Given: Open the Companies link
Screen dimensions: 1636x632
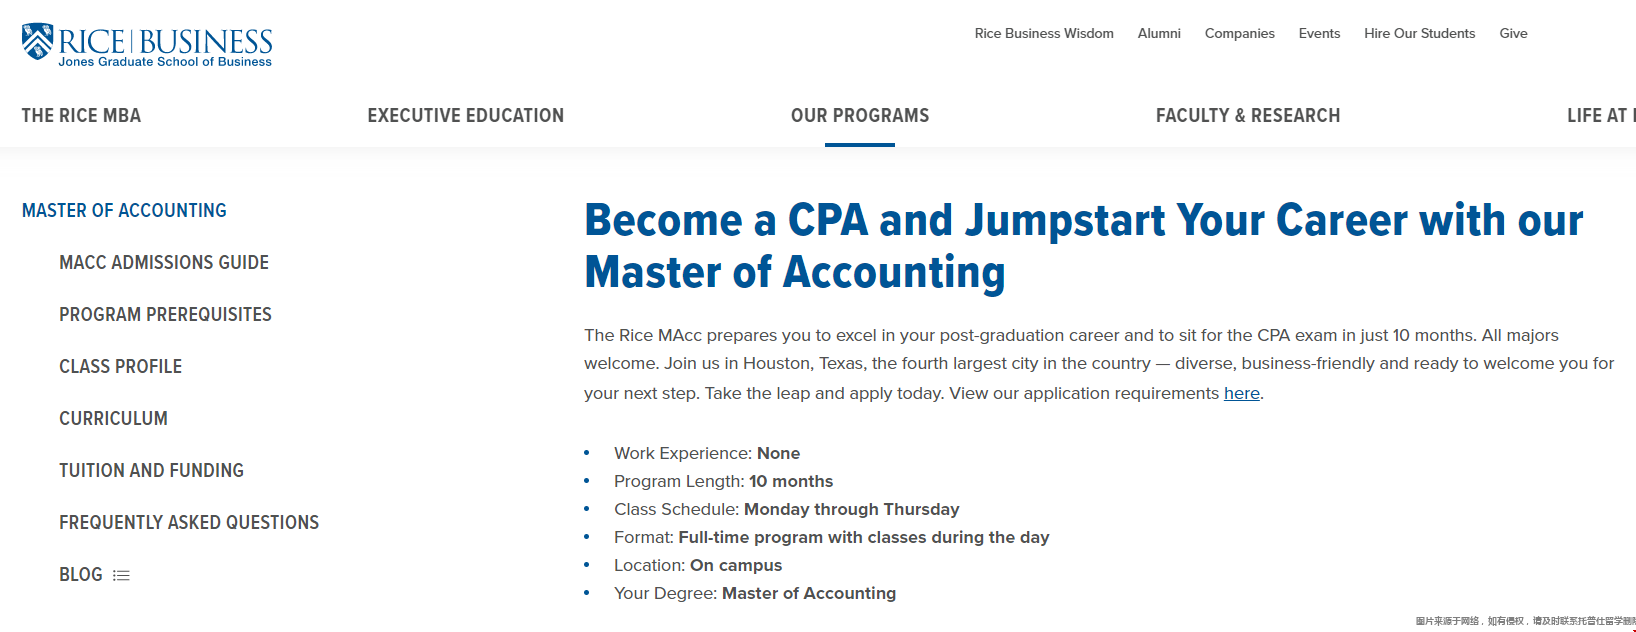Looking at the screenshot, I should [1239, 33].
